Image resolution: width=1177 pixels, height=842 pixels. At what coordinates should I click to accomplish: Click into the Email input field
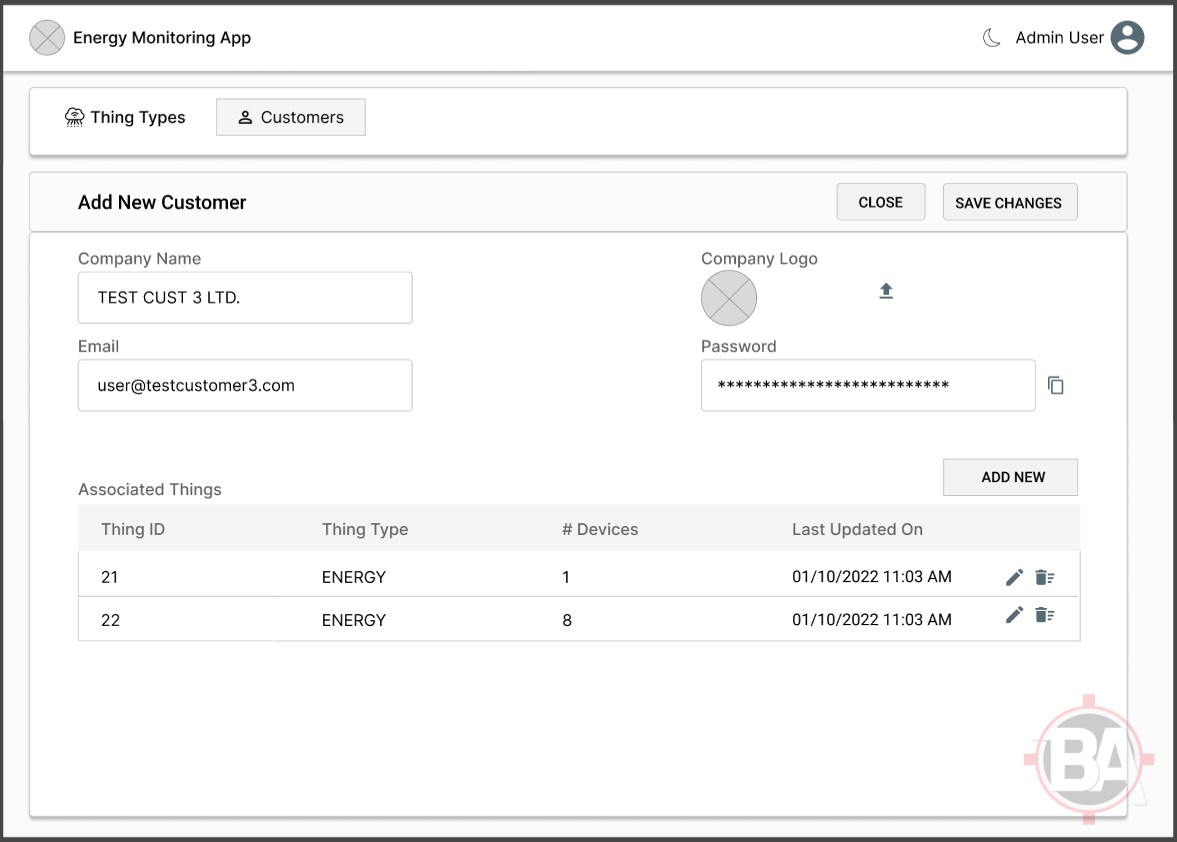coord(245,385)
